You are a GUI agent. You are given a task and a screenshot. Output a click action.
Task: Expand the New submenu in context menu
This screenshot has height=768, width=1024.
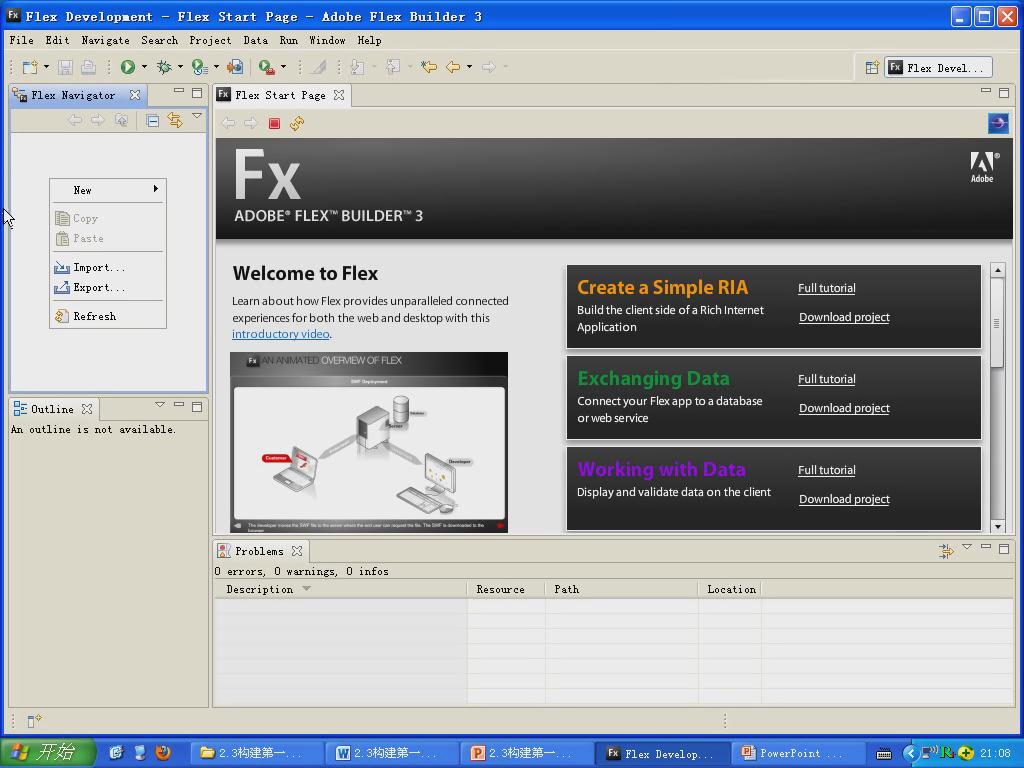click(x=108, y=190)
